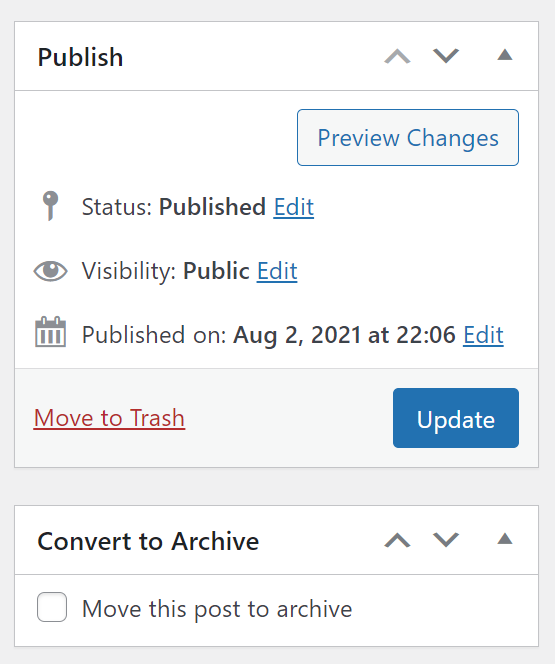555x664 pixels.
Task: Check the Move this post to archive checkbox
Action: tap(52, 607)
